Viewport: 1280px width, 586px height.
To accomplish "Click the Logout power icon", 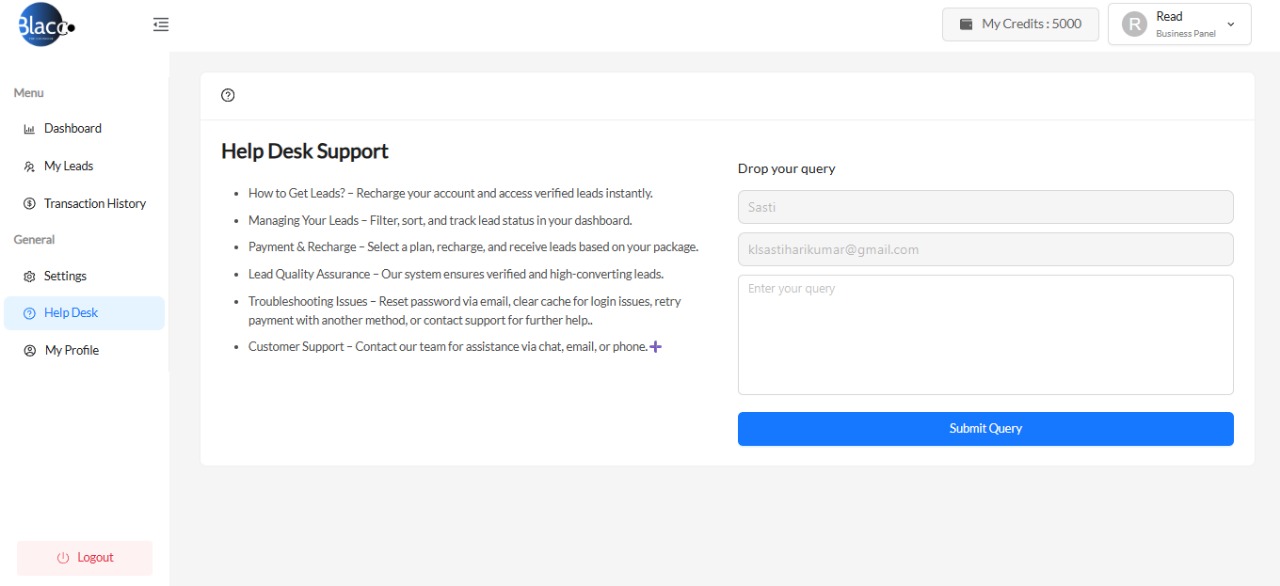I will pyautogui.click(x=63, y=558).
